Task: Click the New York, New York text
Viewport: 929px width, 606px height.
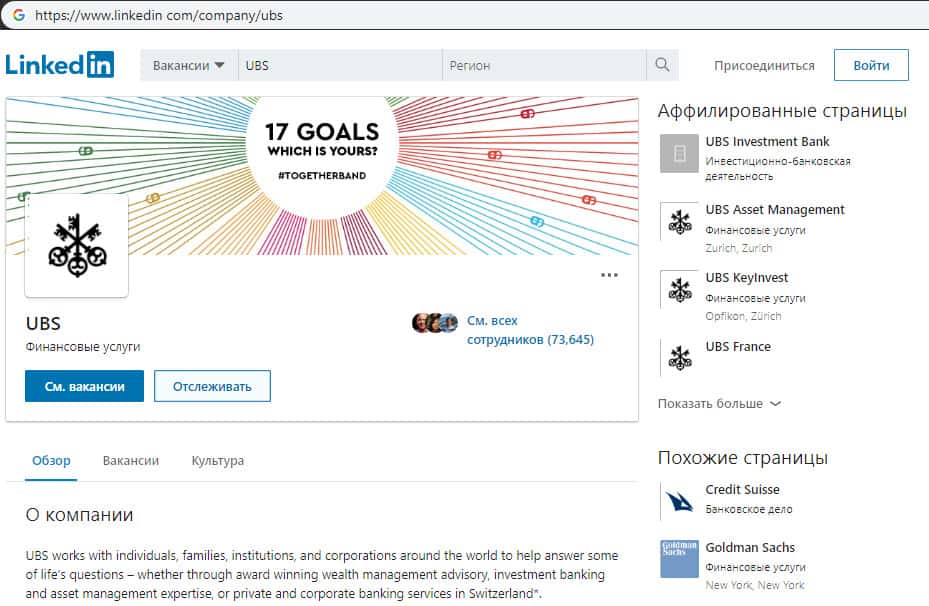Action: (x=755, y=585)
